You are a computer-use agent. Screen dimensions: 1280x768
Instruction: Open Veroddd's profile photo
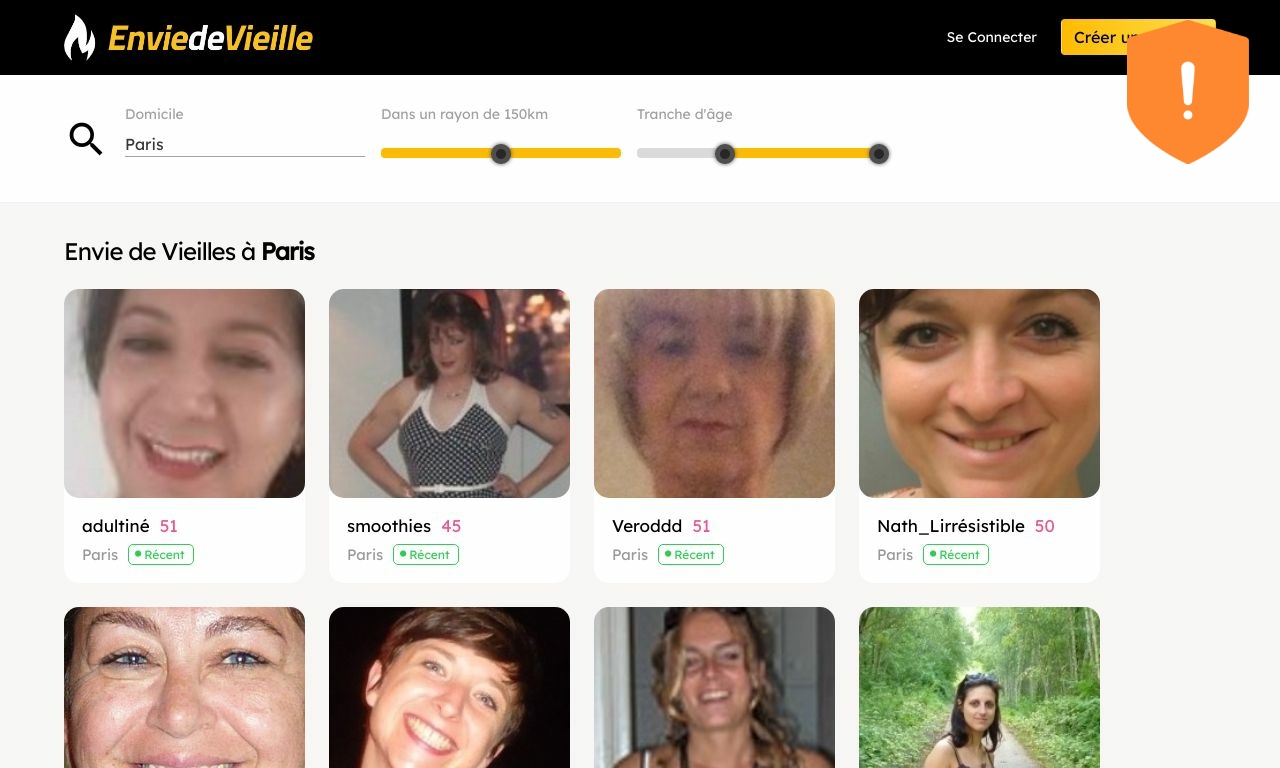714,393
